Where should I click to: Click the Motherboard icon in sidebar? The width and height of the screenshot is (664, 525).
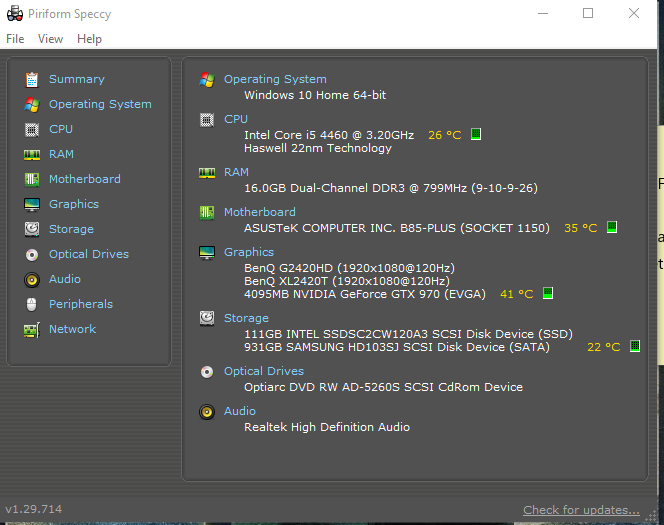32,180
